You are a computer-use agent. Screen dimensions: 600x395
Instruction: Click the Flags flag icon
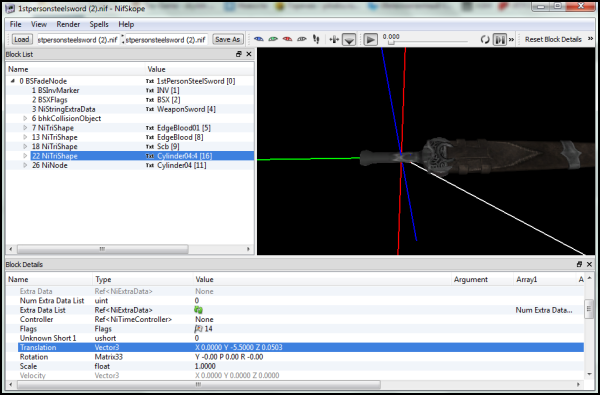199,329
